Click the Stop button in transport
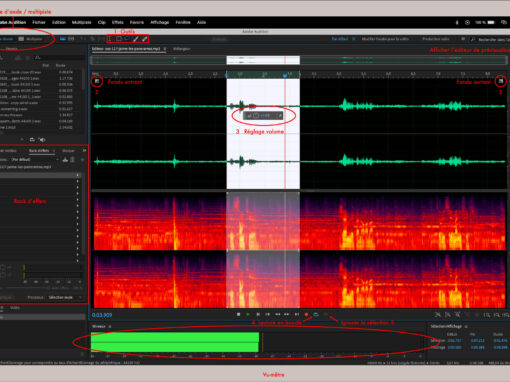 [238, 314]
